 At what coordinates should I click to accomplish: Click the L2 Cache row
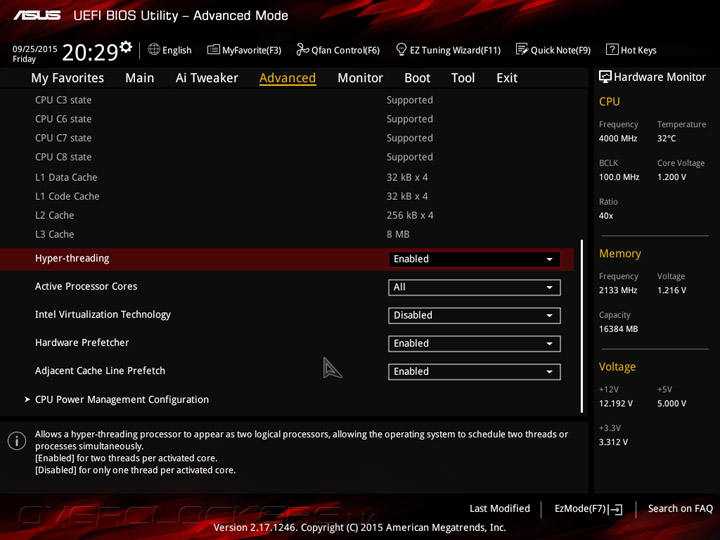tap(234, 215)
